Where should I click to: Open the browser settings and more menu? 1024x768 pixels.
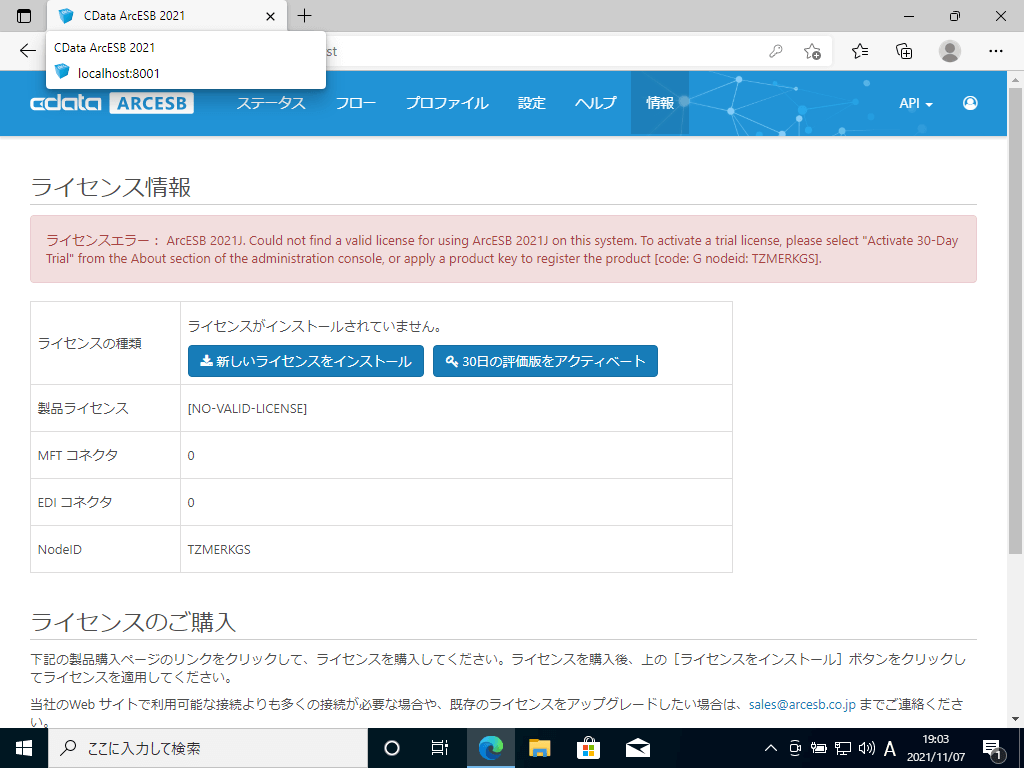click(x=995, y=51)
